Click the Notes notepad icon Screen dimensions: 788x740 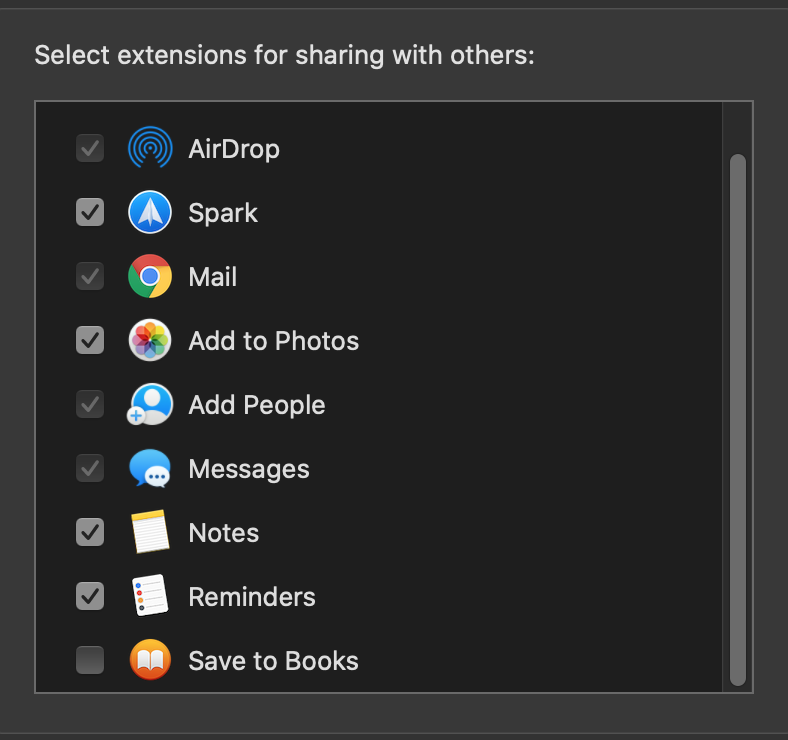coord(150,532)
